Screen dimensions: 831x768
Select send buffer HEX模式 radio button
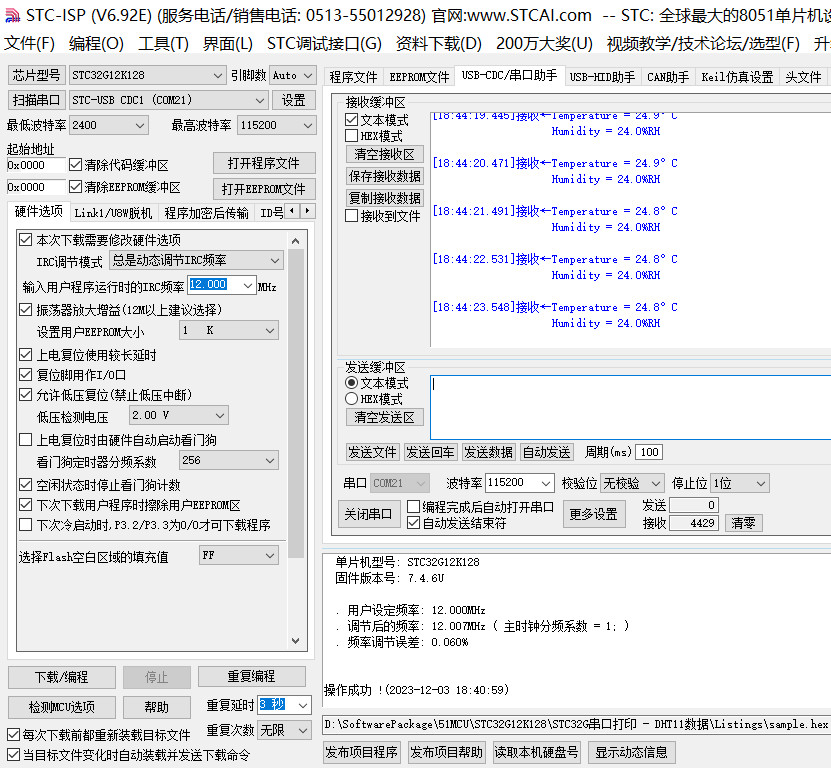click(351, 399)
